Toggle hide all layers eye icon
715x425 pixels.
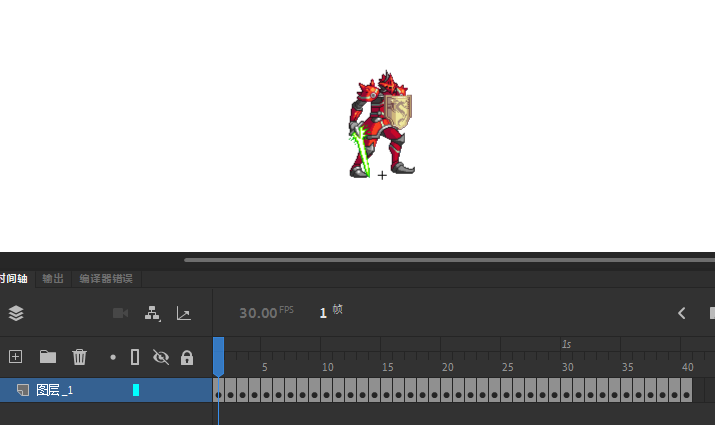click(161, 357)
